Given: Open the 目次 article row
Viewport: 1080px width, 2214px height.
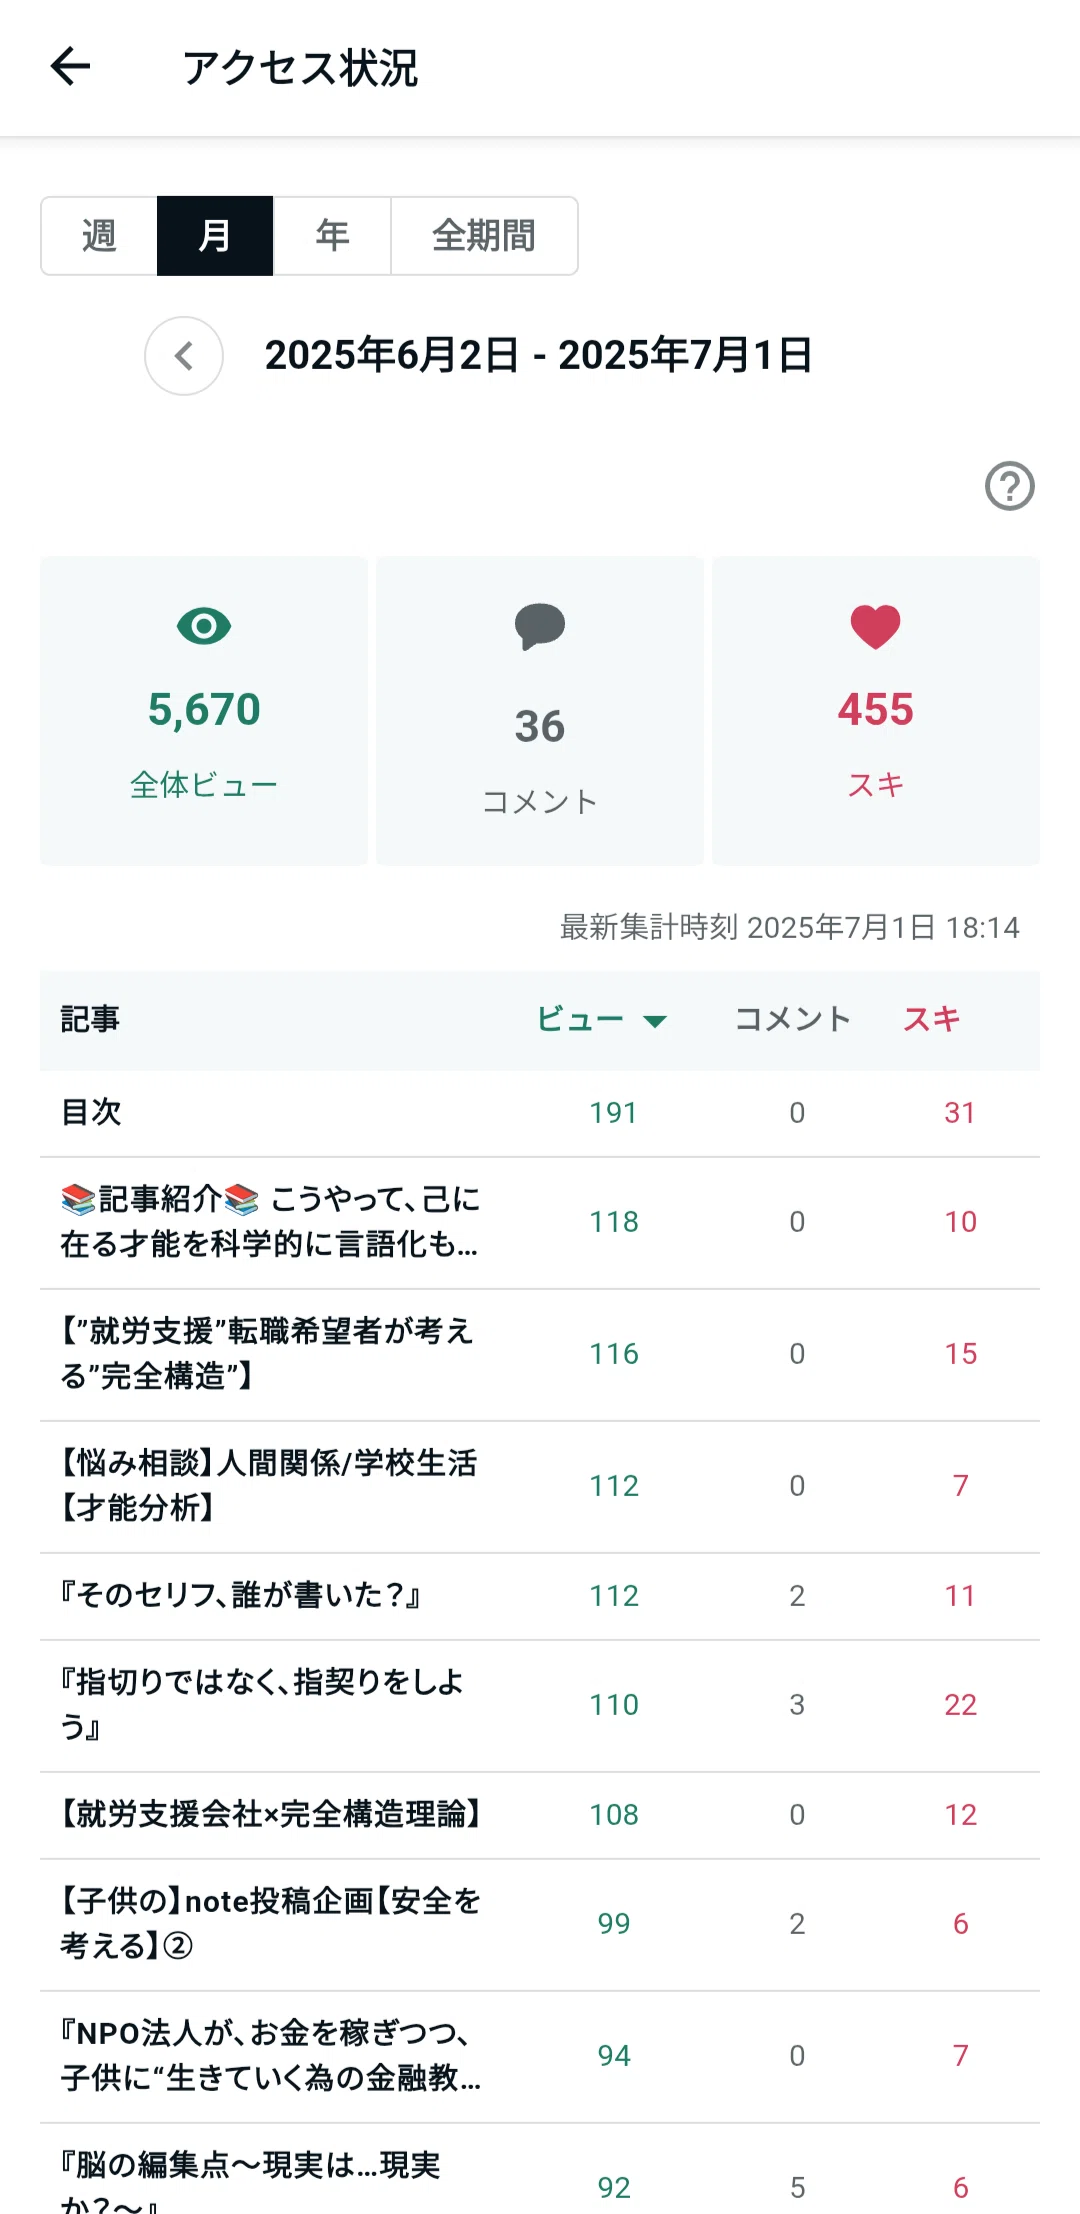Looking at the screenshot, I should pos(540,1113).
